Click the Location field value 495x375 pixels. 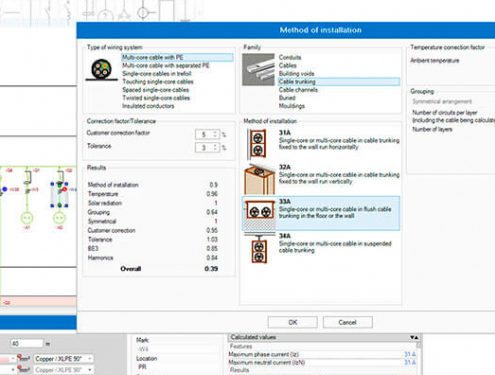pos(142,367)
